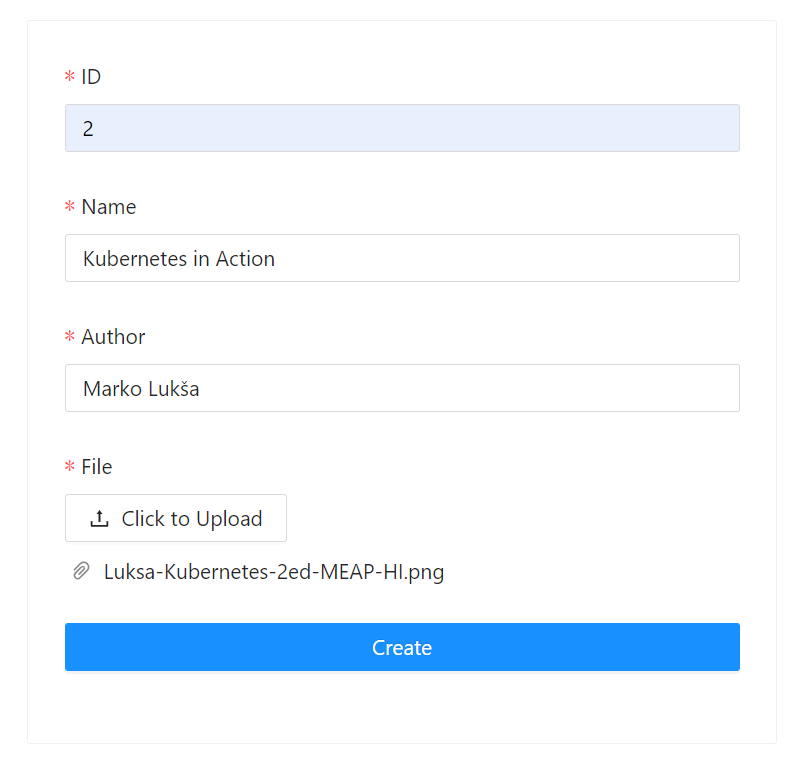Click the "Click to Upload" label text
The width and height of the screenshot is (800, 766).
[x=192, y=519]
